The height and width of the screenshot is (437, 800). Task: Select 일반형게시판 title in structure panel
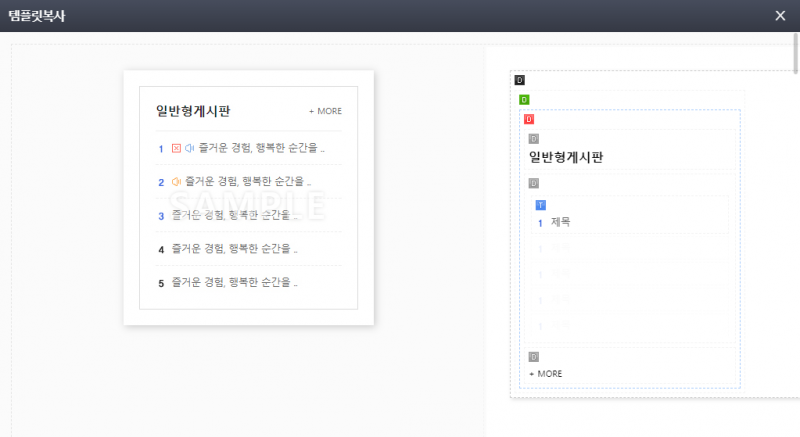click(565, 157)
